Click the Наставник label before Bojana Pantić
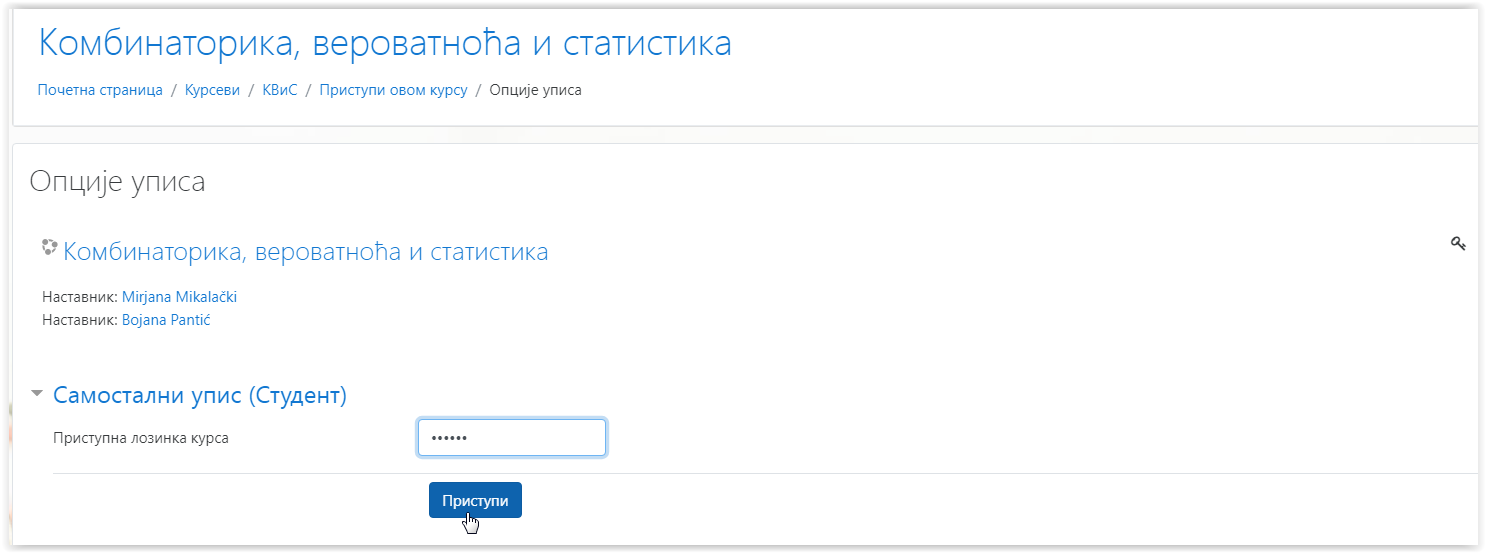This screenshot has height=553, width=1486. (80, 320)
